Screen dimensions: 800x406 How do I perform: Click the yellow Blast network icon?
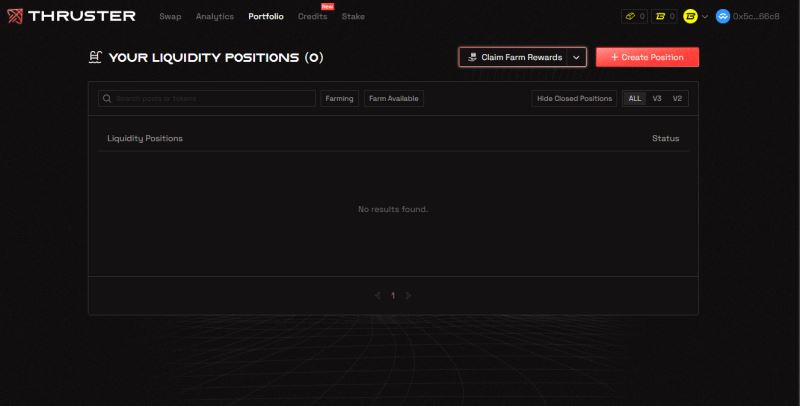tap(690, 16)
